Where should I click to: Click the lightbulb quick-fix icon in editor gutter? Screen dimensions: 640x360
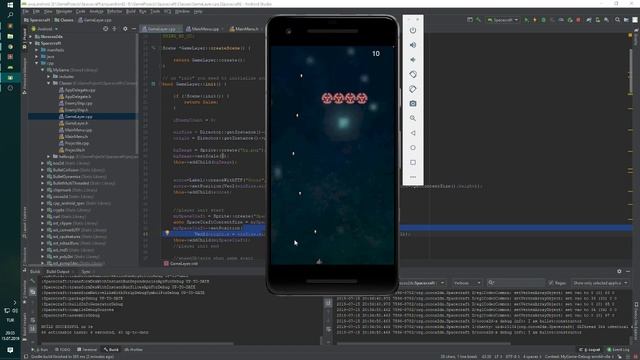click(x=167, y=233)
